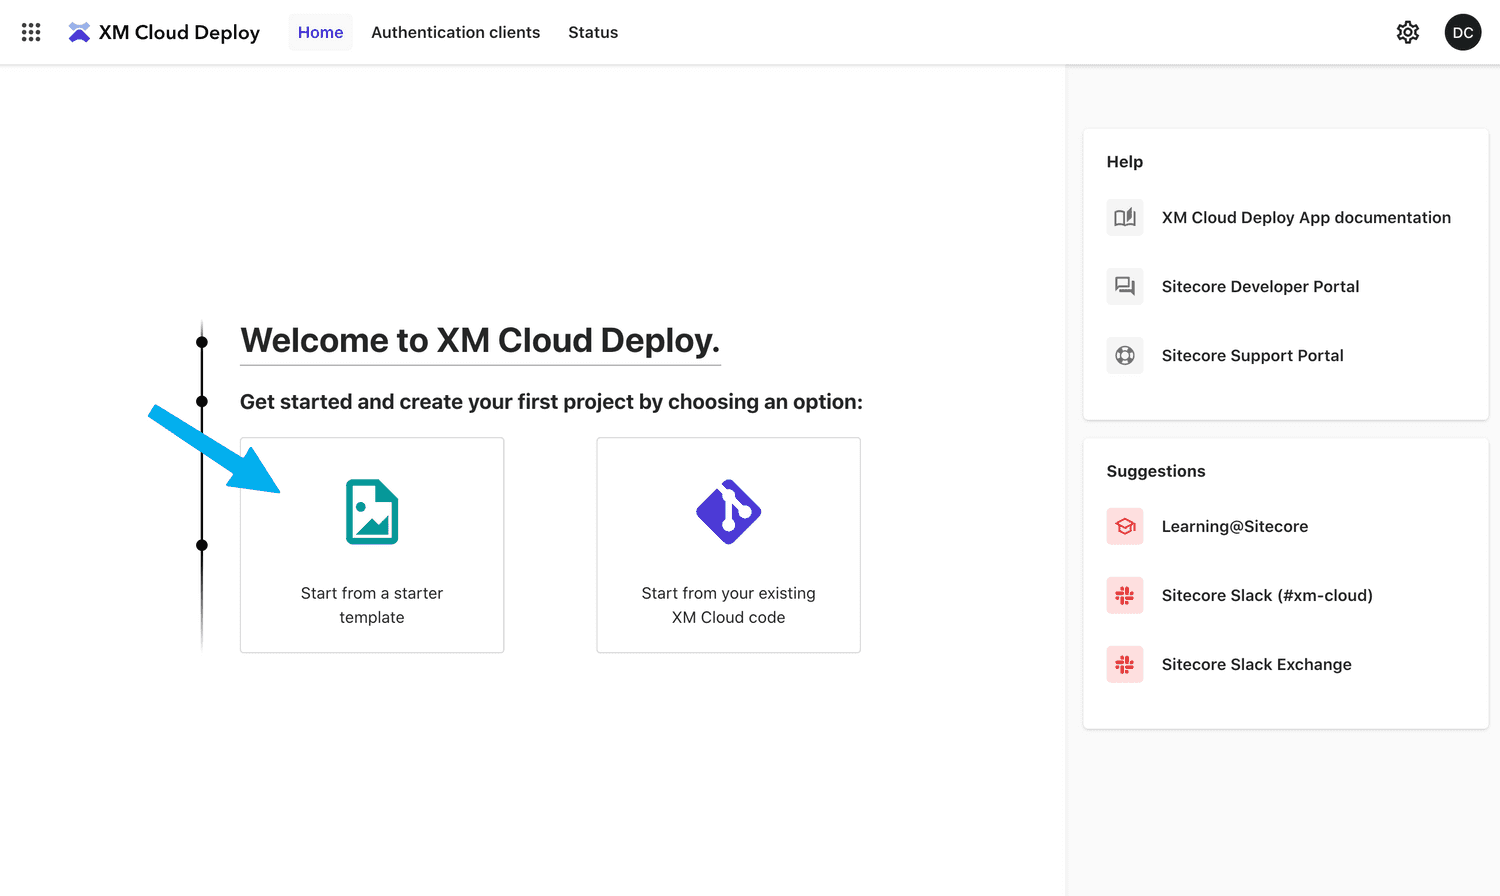The image size is (1500, 896).
Task: Choose "Start from your existing XM Cloud code" label
Action: (x=729, y=605)
